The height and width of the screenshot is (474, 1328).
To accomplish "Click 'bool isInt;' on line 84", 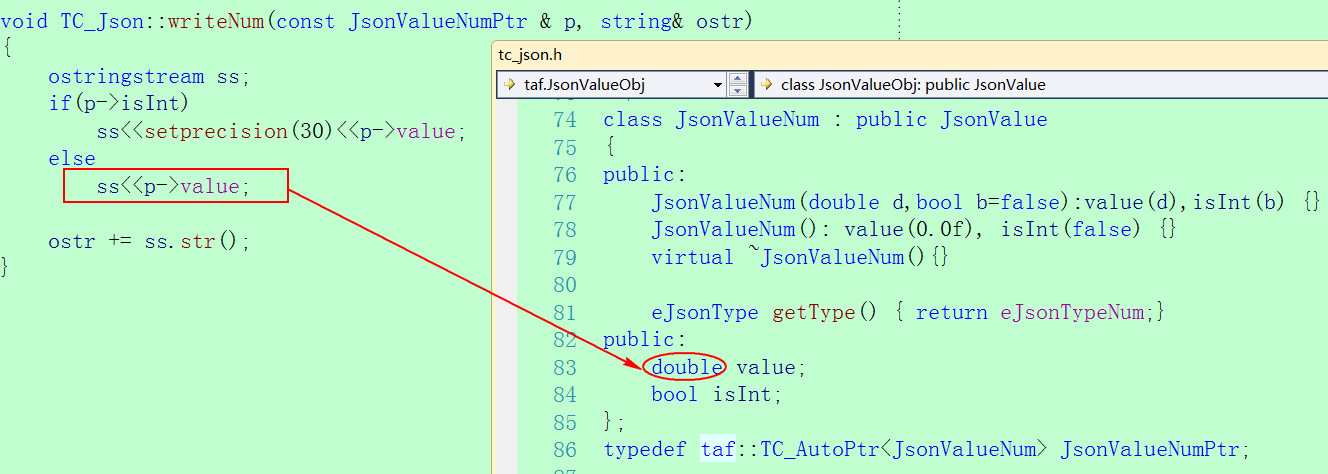I will [x=718, y=394].
